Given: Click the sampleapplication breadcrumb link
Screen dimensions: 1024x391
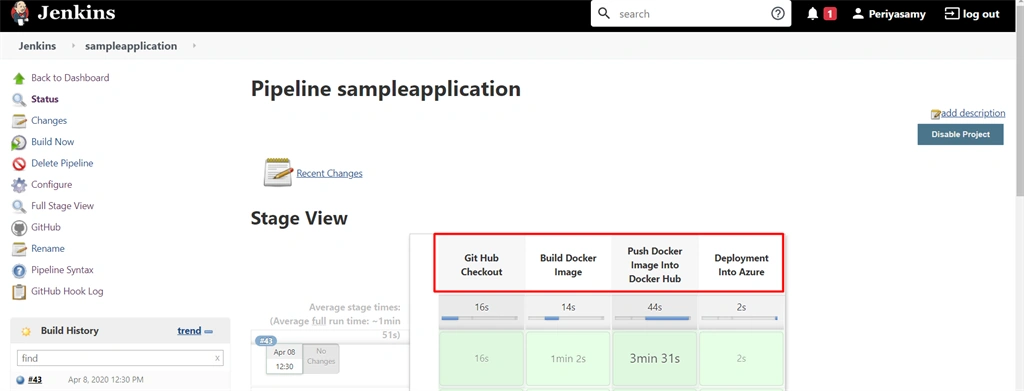Looking at the screenshot, I should (x=131, y=46).
